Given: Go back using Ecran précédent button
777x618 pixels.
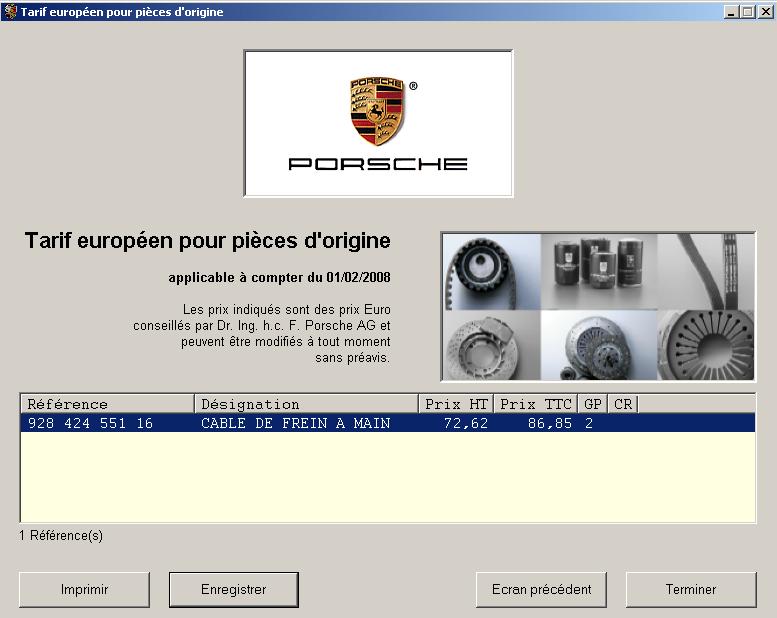Looking at the screenshot, I should point(541,589).
